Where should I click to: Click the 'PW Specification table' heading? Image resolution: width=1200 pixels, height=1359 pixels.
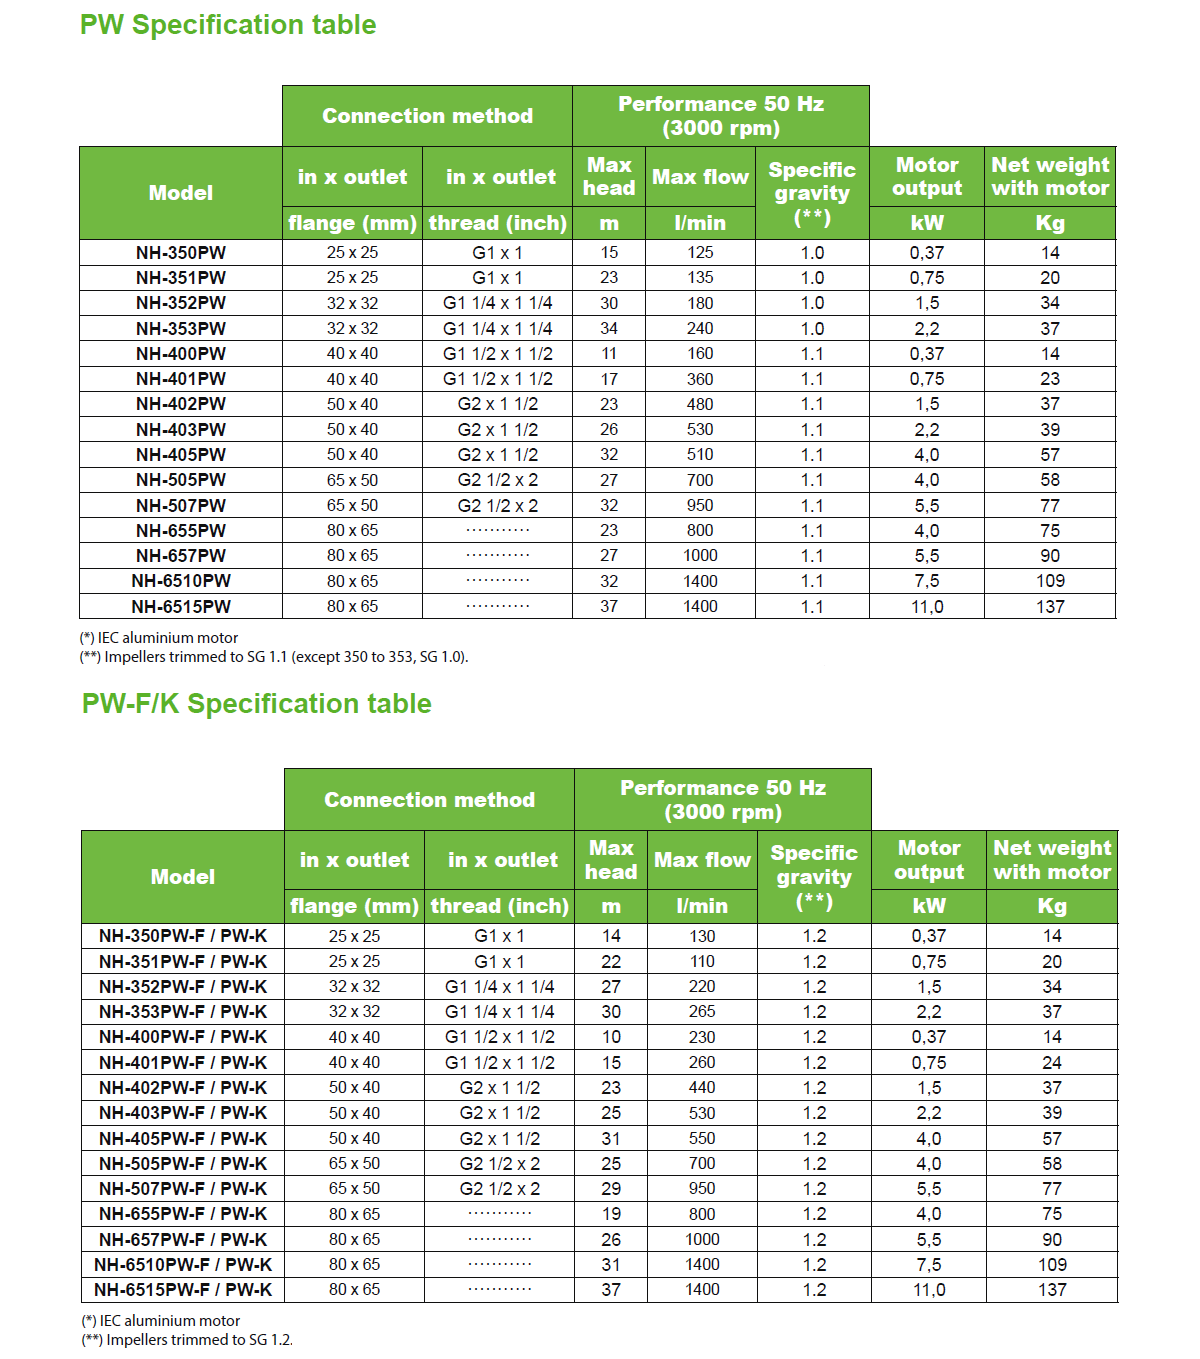[x=228, y=25]
